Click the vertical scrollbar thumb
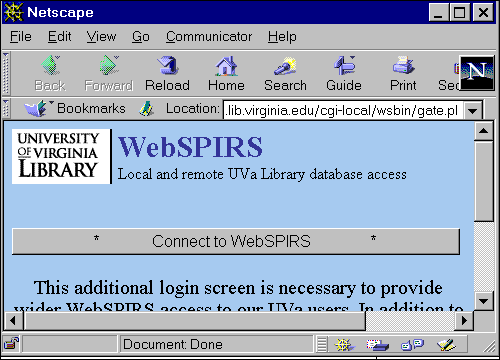The width and height of the screenshot is (500, 360). point(484,181)
